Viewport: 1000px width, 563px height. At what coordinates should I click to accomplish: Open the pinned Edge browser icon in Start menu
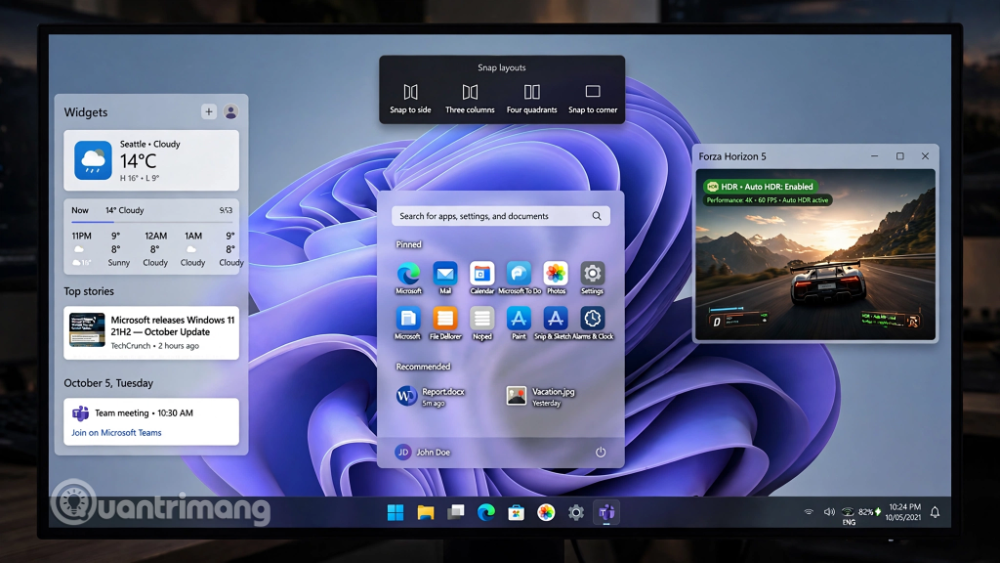point(408,274)
